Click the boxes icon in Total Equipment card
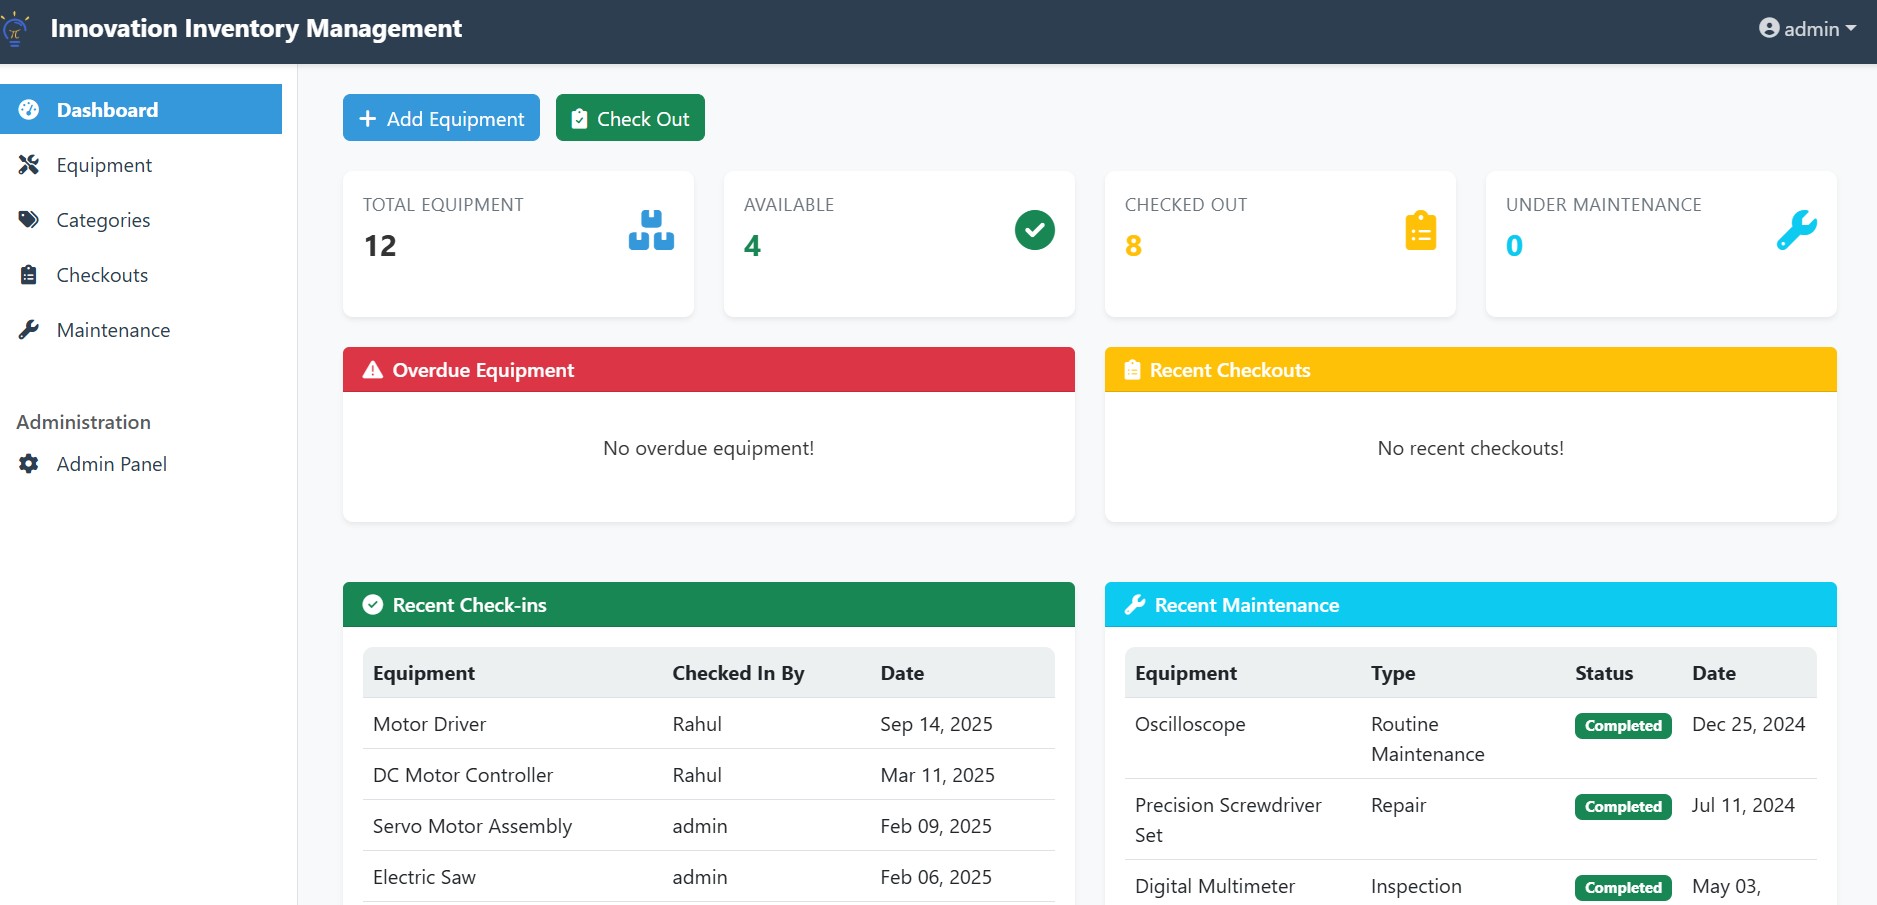This screenshot has height=905, width=1877. click(x=651, y=230)
